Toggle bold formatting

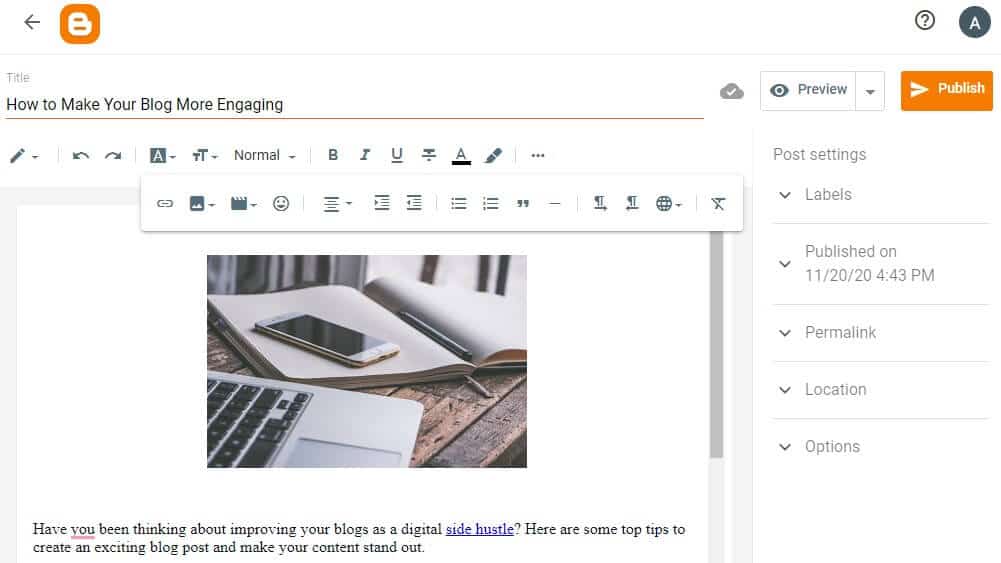pyautogui.click(x=333, y=155)
